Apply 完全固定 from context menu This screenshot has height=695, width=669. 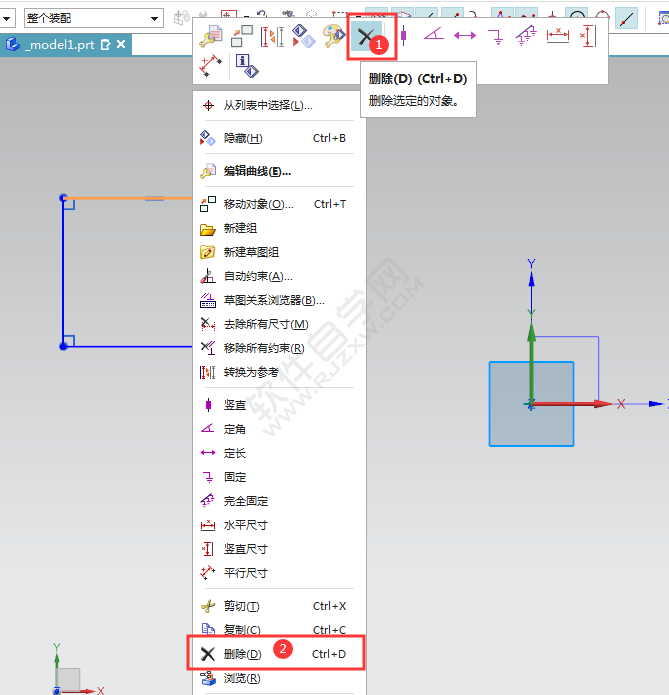coord(280,501)
